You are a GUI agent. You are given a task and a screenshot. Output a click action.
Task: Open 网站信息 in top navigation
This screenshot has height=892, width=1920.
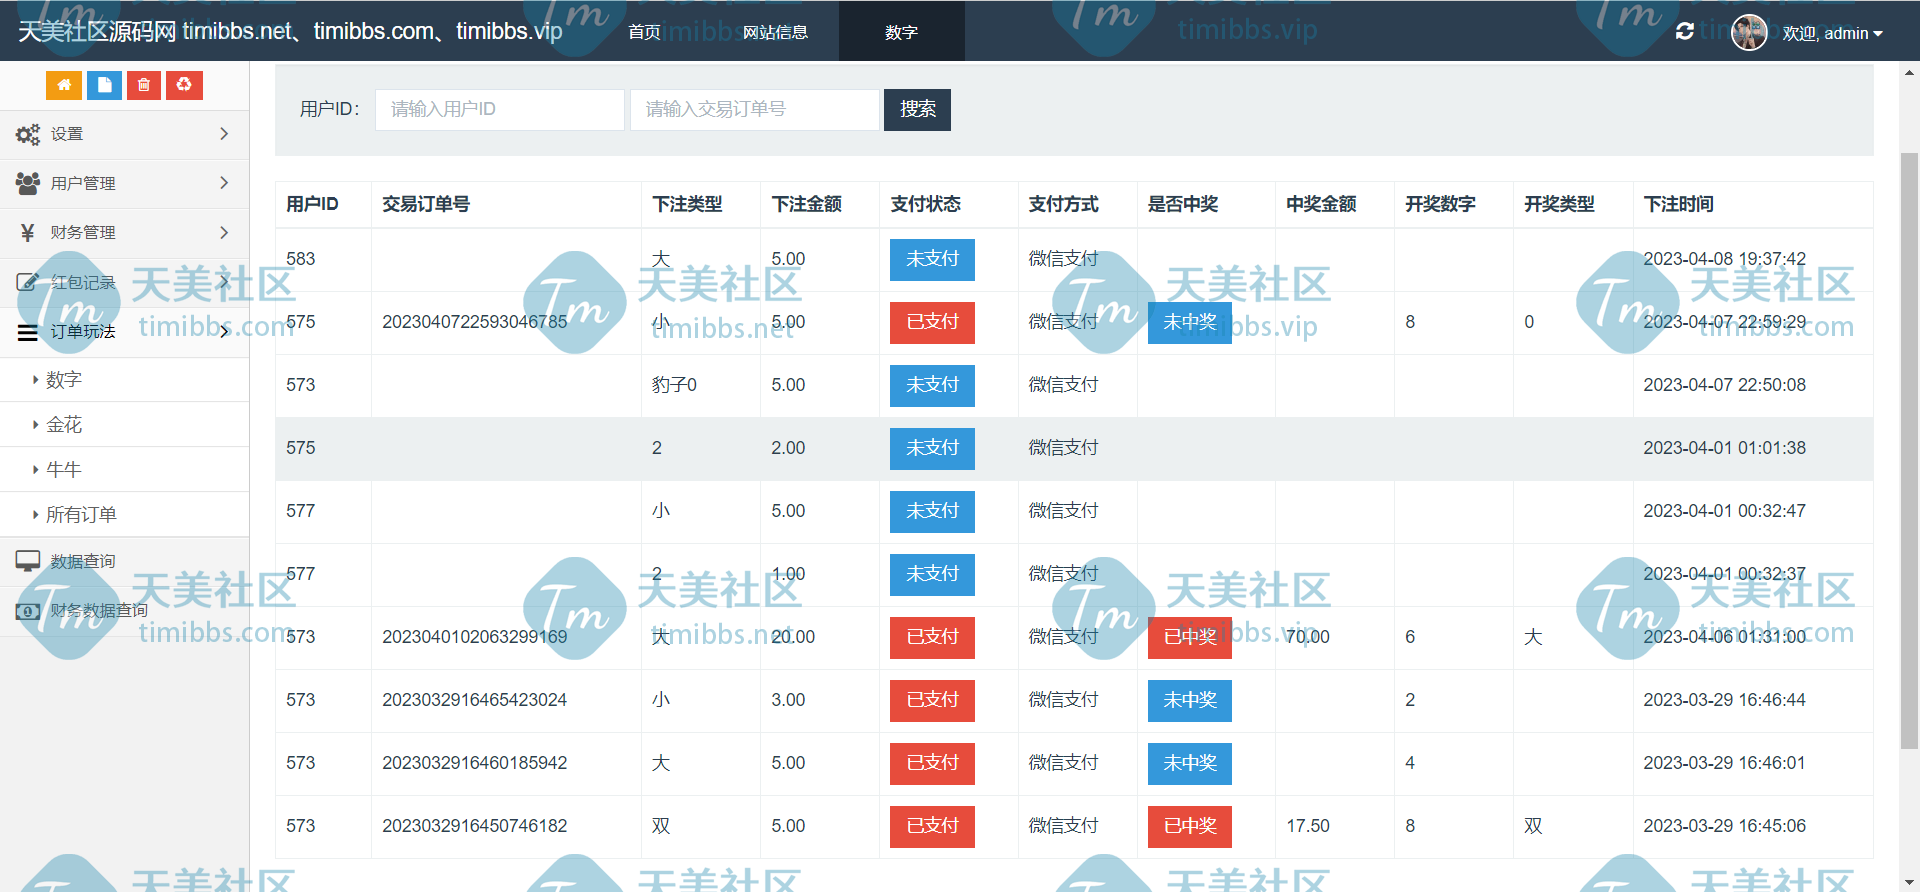click(x=775, y=32)
